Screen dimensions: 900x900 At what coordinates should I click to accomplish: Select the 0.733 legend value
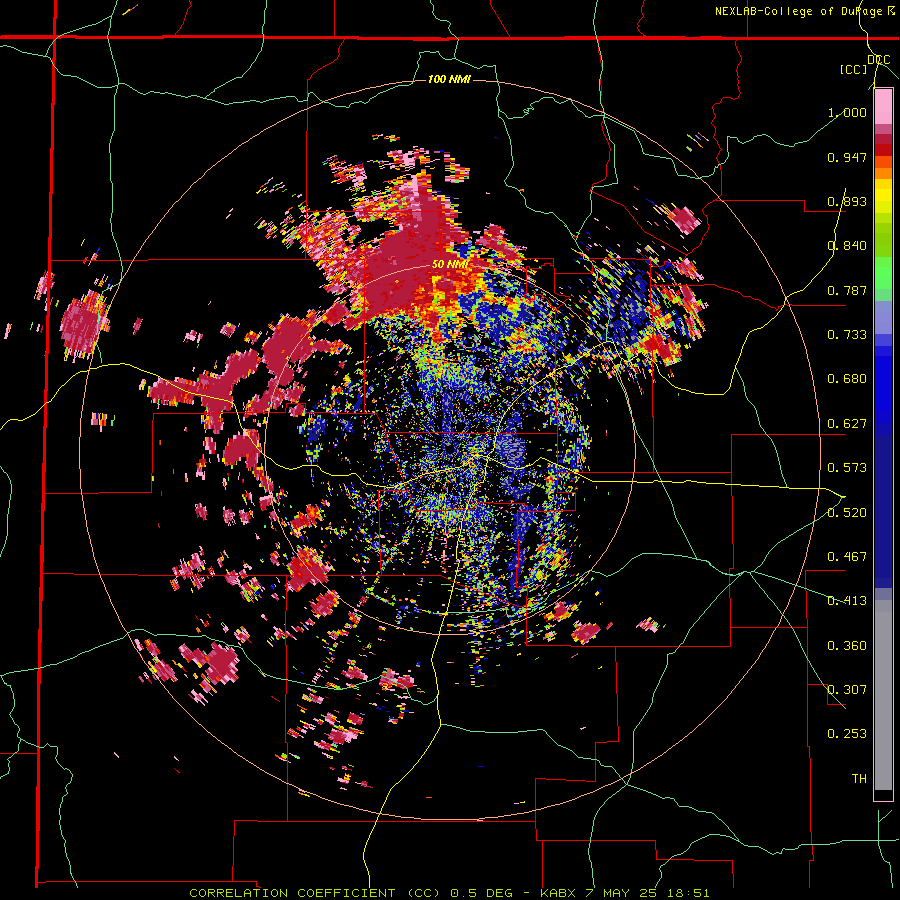coord(847,335)
